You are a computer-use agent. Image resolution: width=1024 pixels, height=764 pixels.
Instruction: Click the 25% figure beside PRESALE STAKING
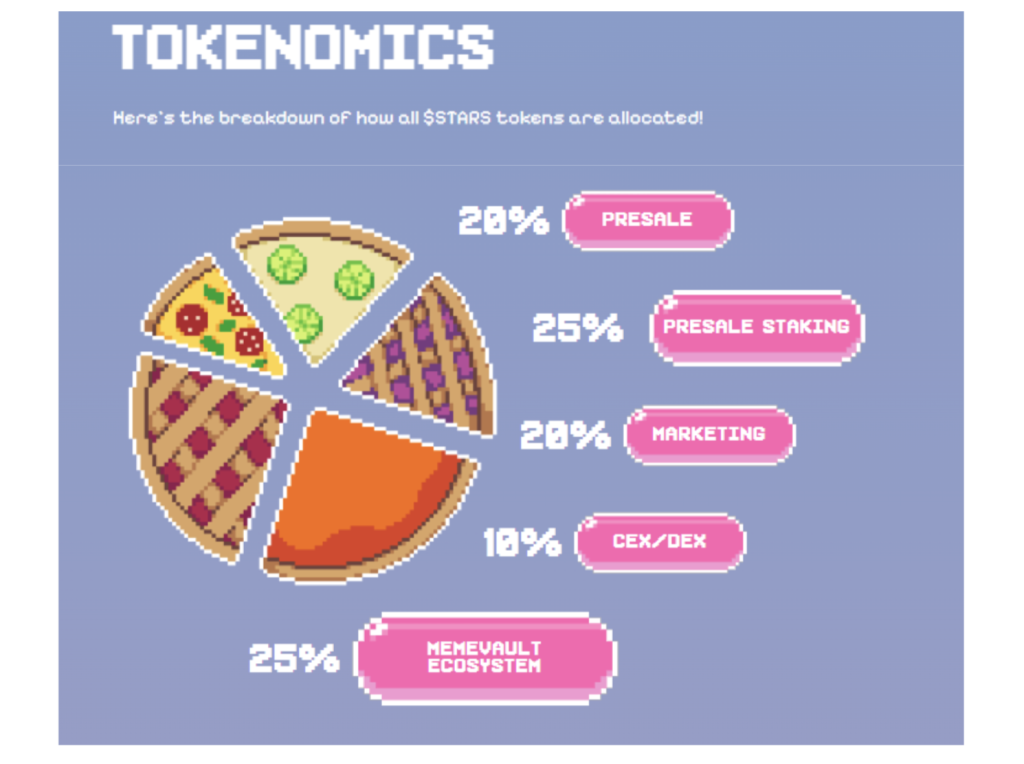point(578,328)
